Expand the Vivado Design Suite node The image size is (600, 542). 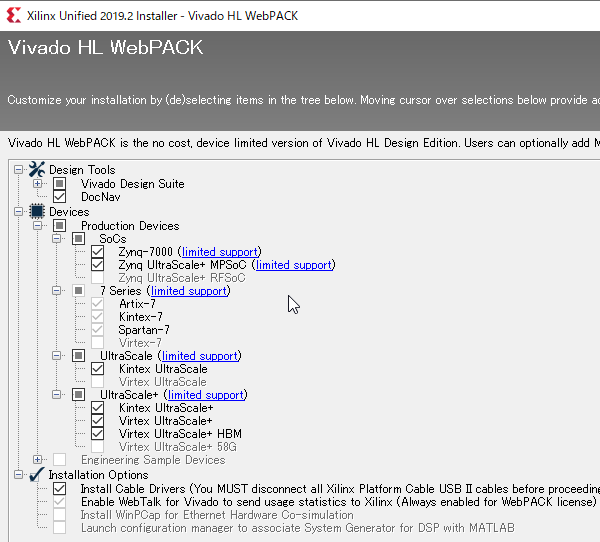37,184
